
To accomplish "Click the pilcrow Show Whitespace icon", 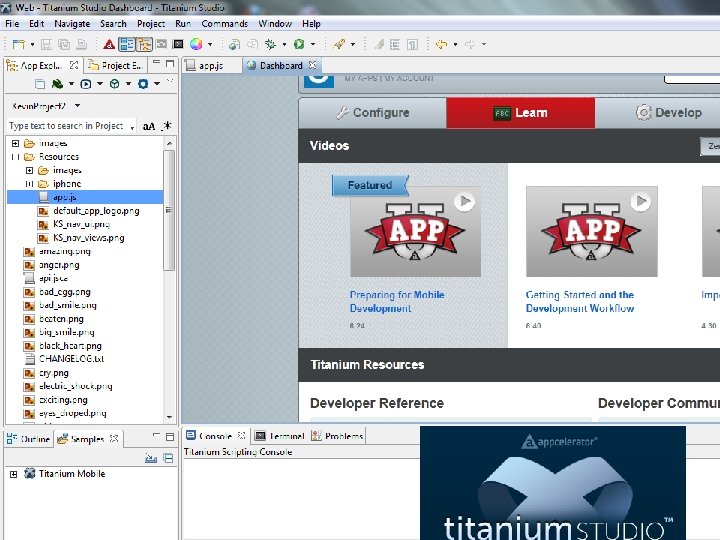I will tap(412, 45).
